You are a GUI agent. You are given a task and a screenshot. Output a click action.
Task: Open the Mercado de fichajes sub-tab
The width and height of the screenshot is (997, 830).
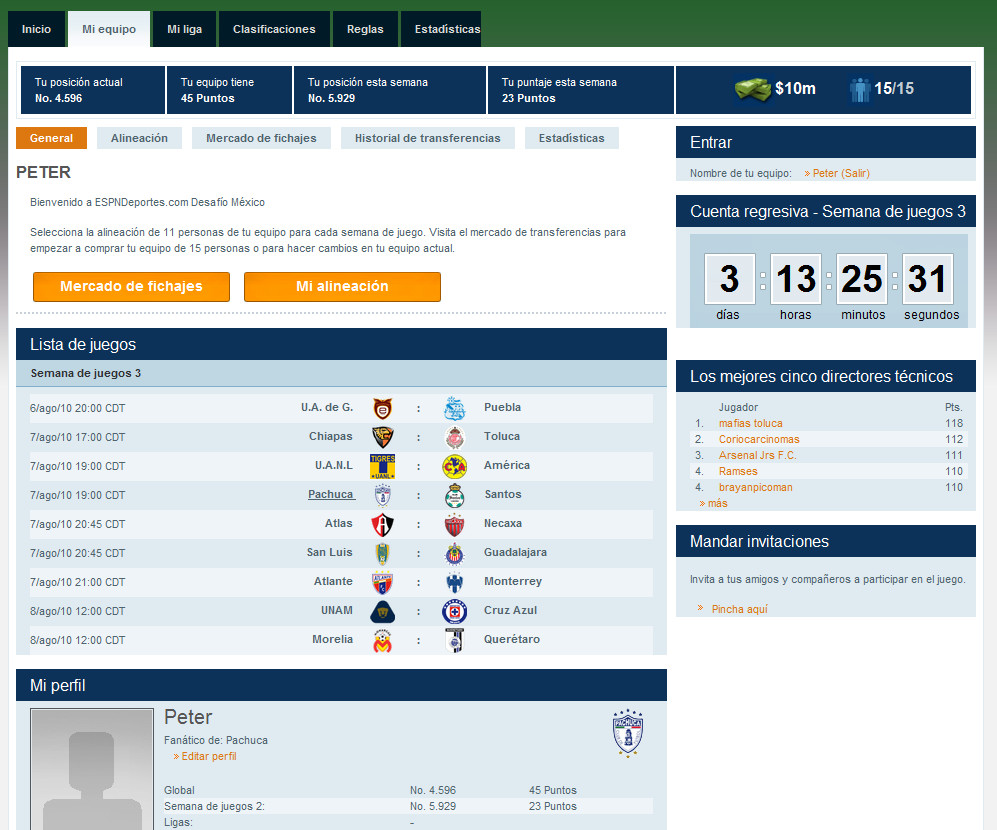[x=261, y=138]
